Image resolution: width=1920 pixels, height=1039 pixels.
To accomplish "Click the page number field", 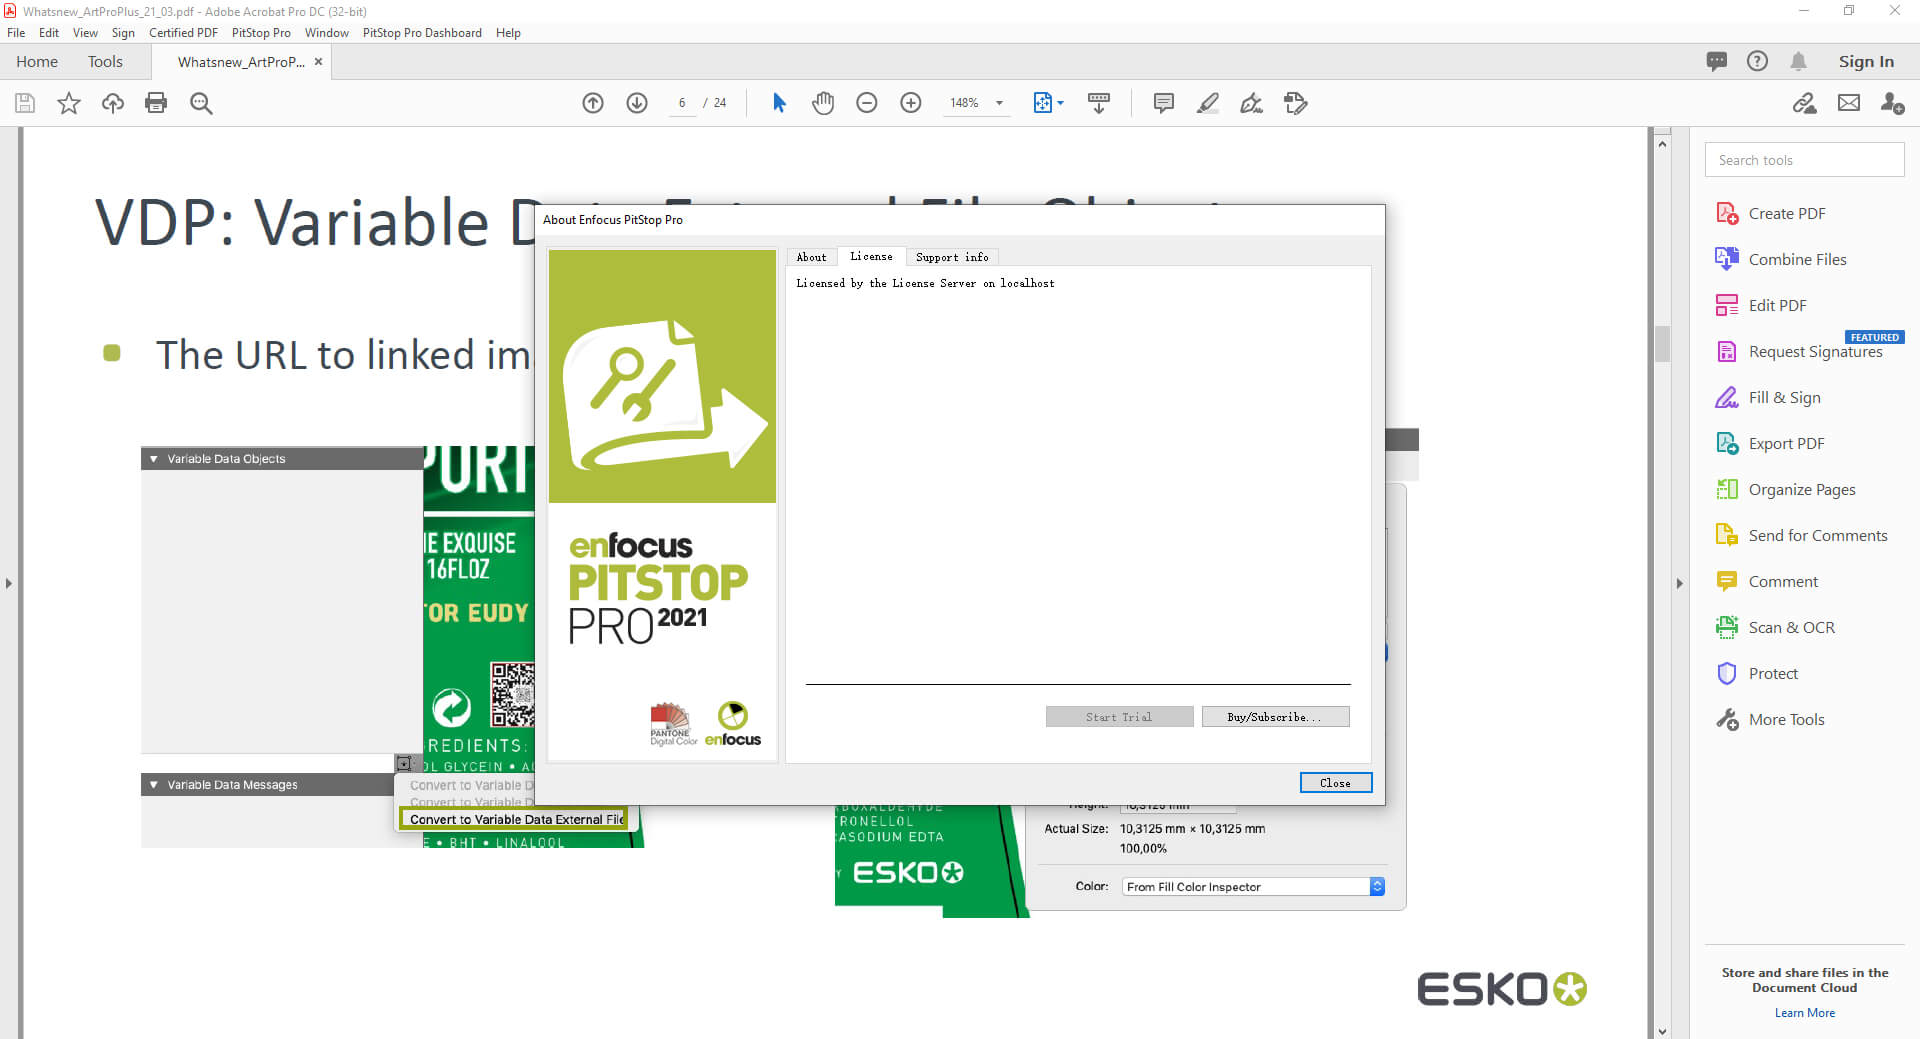I will pos(682,103).
